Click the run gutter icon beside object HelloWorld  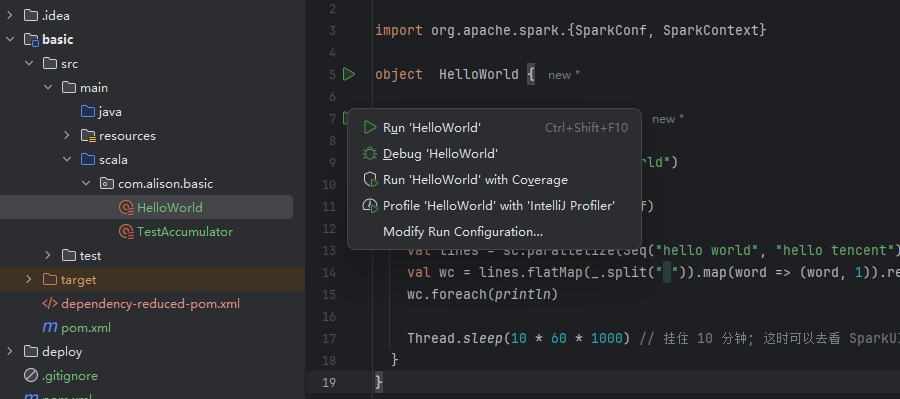[349, 74]
